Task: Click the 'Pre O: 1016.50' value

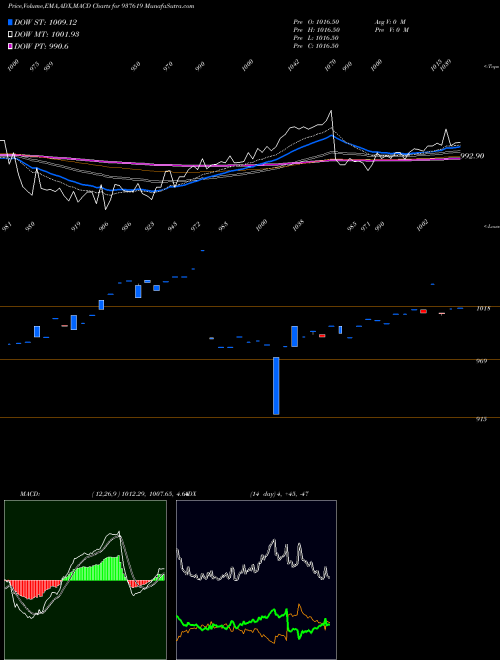Action: point(316,21)
